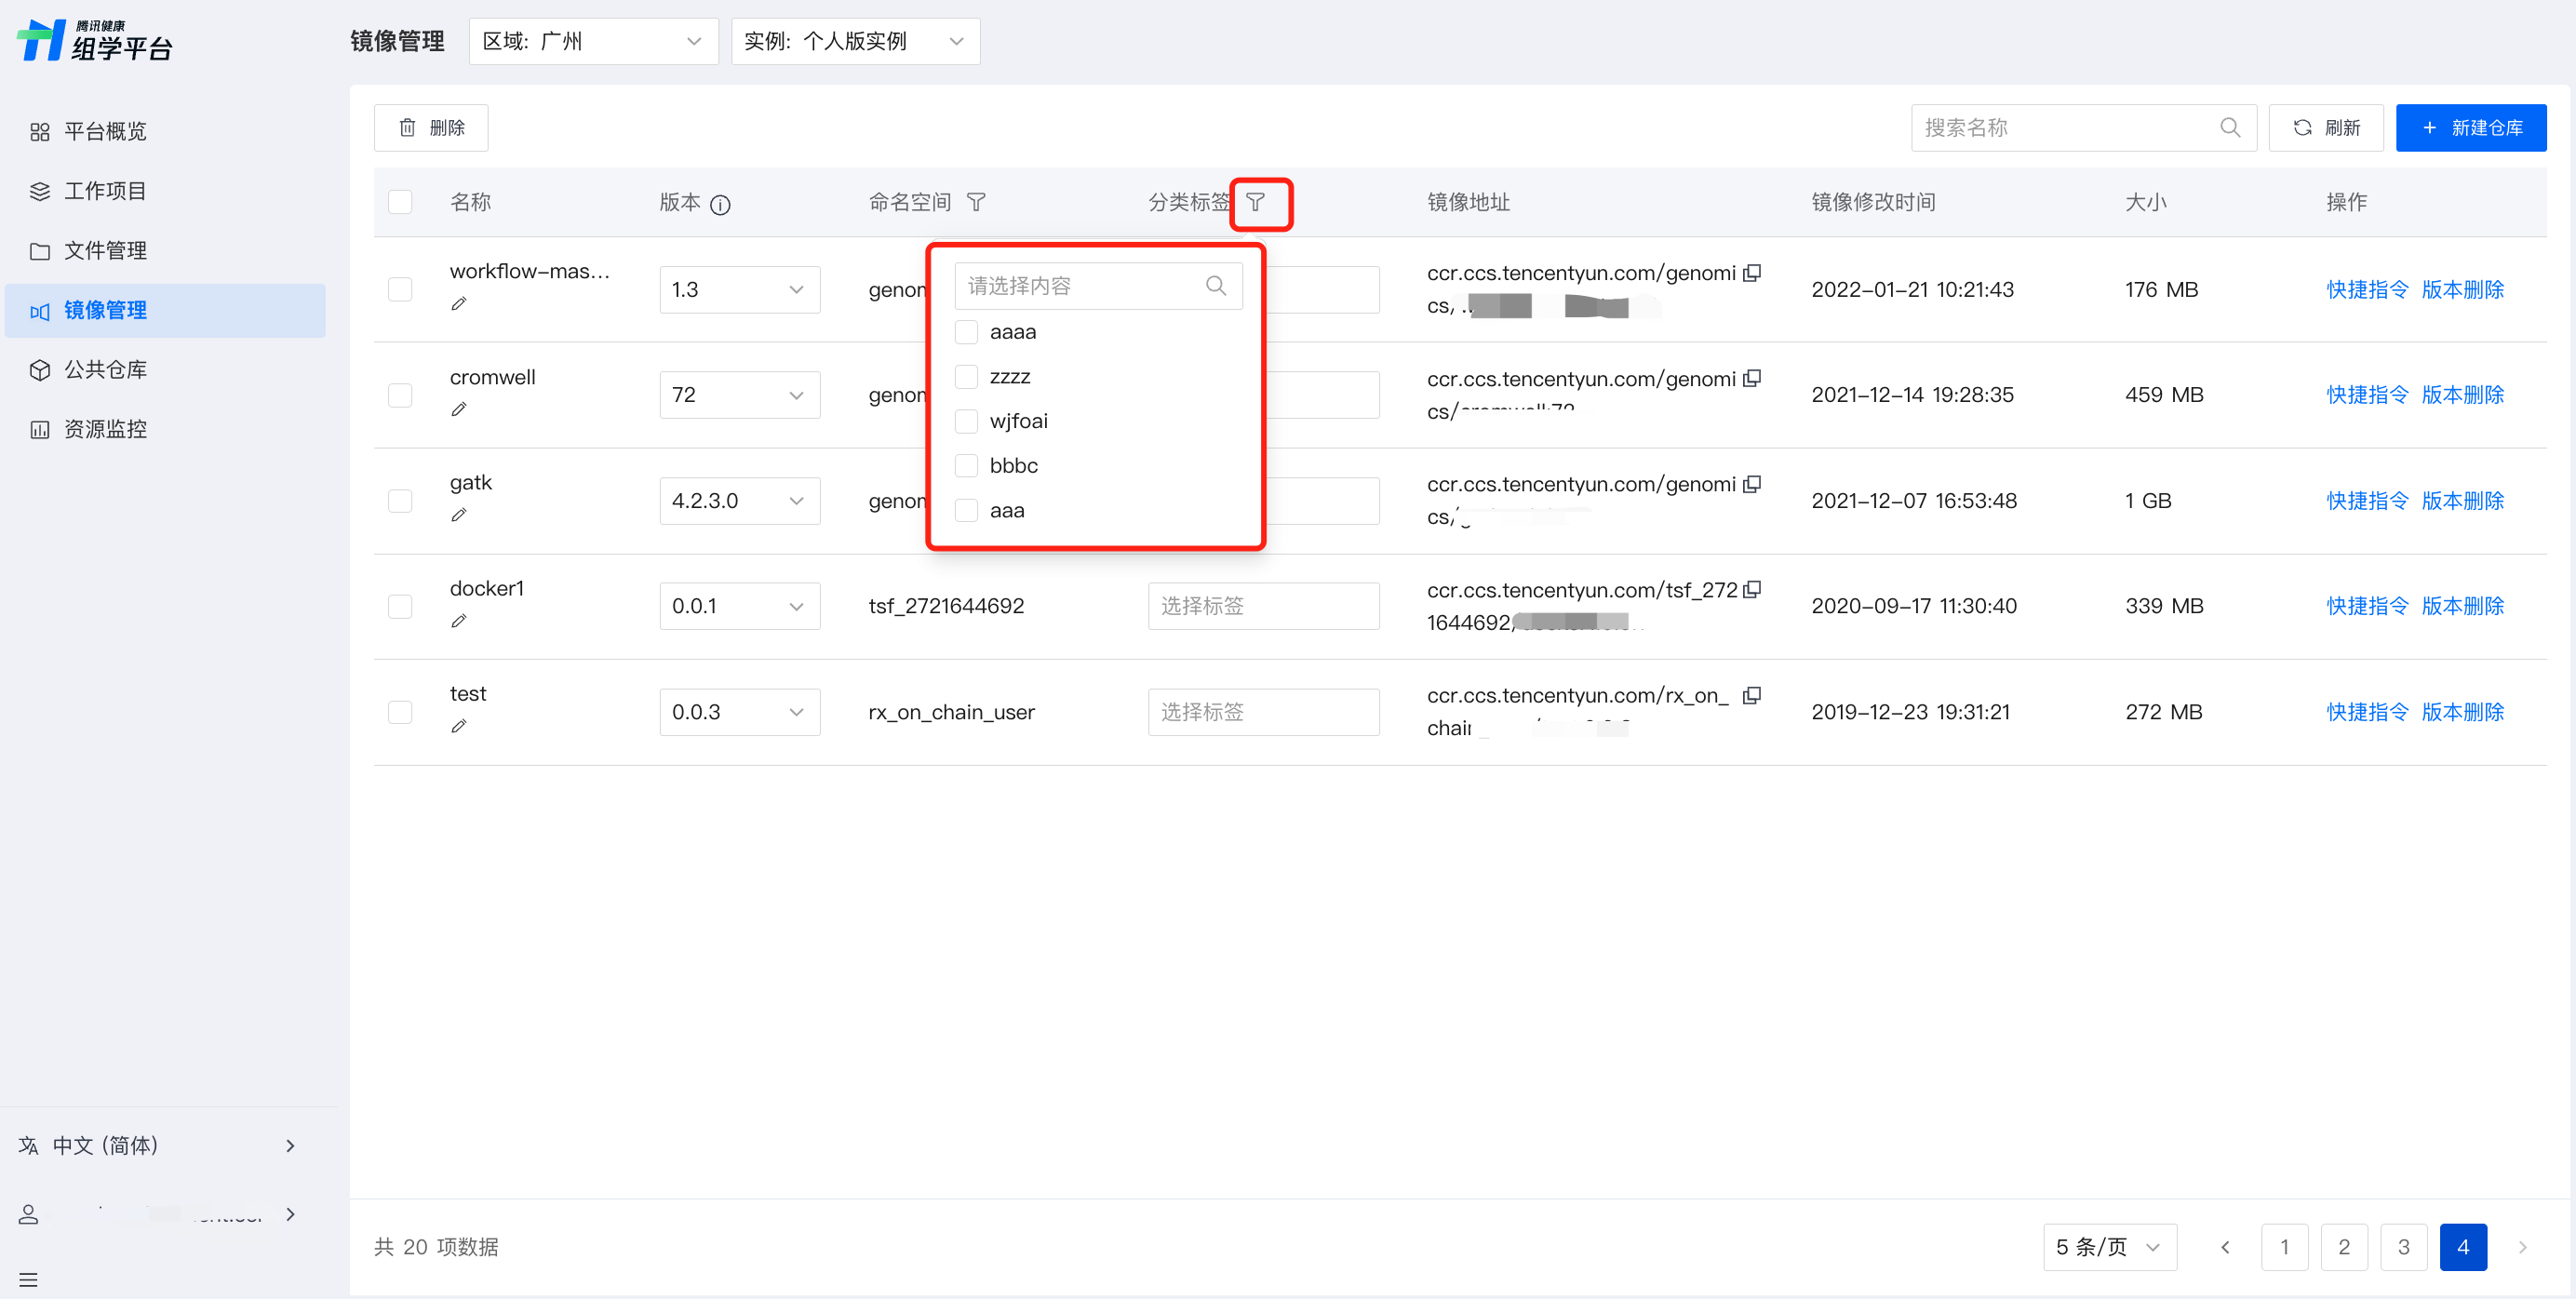Click the search magnifier in 搜索名称 box
This screenshot has width=2576, height=1299.
[x=2229, y=128]
